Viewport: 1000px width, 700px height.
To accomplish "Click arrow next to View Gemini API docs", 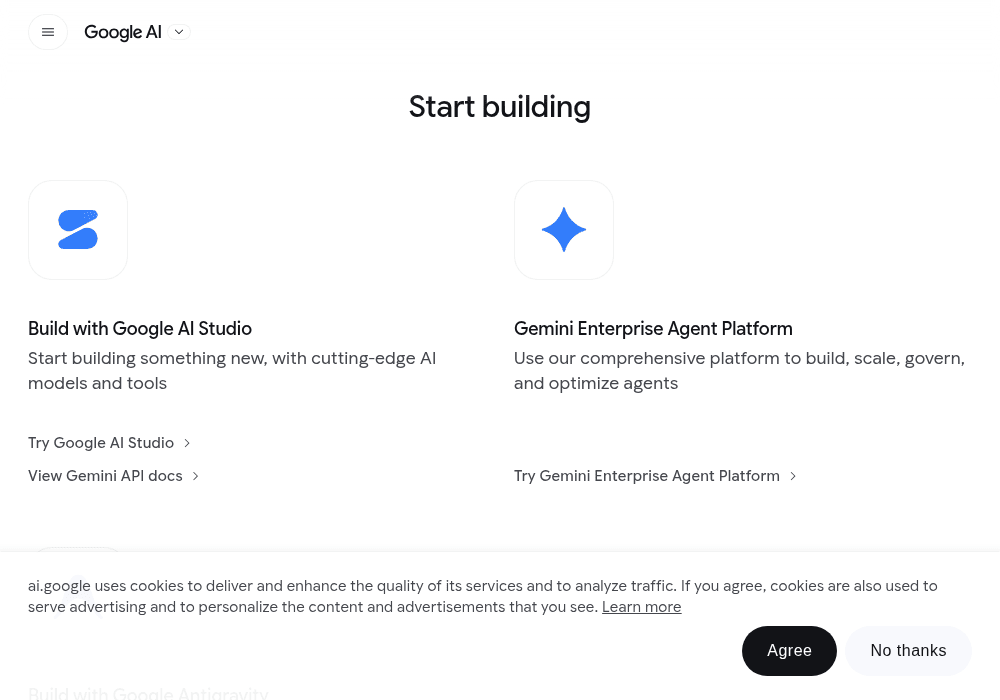I will (x=196, y=476).
